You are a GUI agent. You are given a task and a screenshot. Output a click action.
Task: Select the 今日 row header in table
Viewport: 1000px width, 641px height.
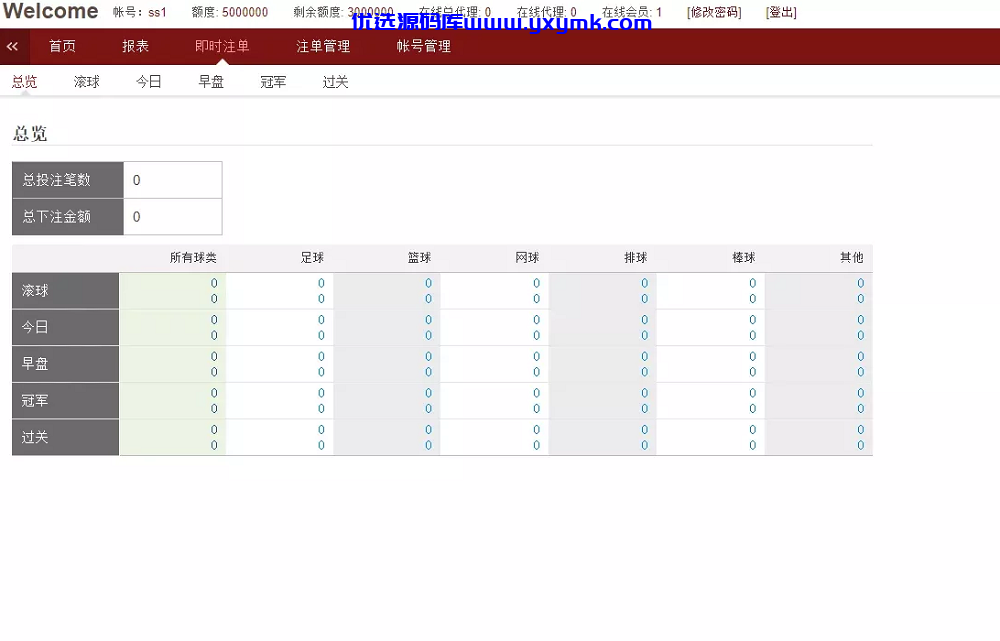[x=65, y=327]
